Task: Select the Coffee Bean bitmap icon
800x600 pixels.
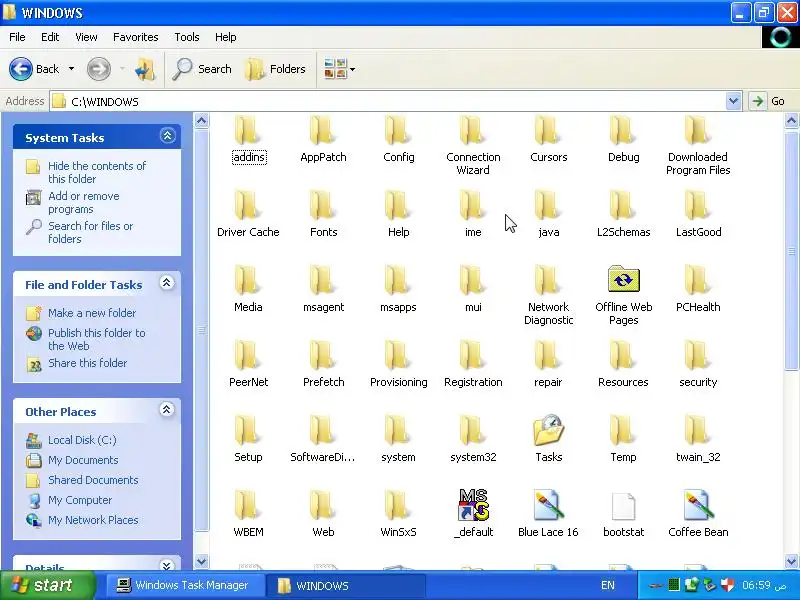Action: tap(698, 505)
